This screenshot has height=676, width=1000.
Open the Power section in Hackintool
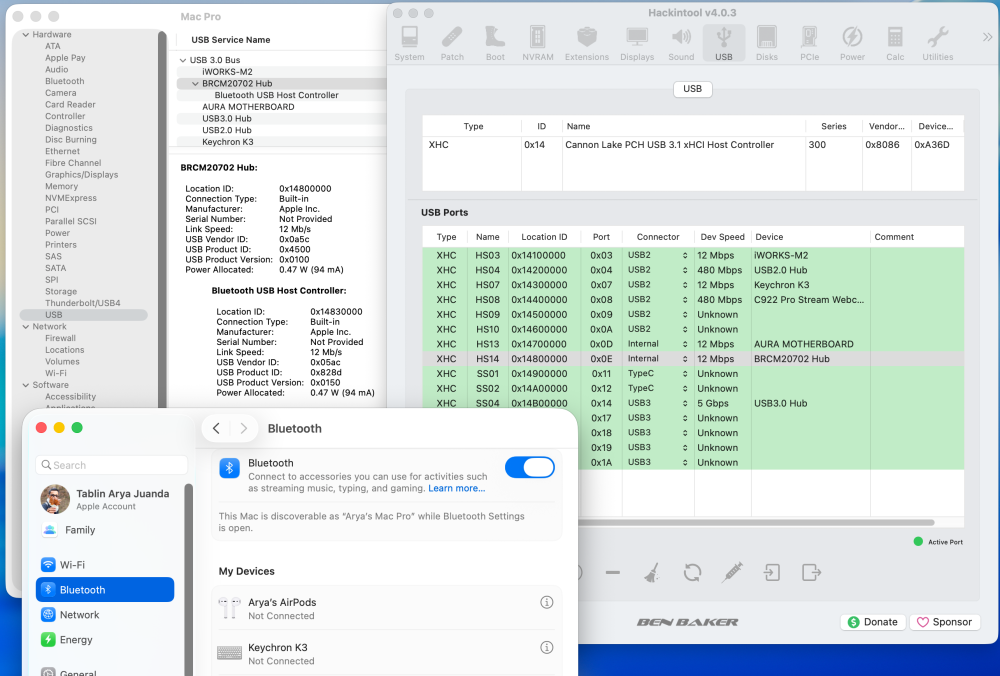tap(852, 43)
